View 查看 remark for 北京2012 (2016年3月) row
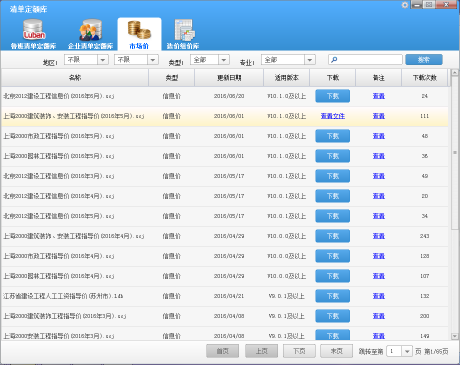Image resolution: width=460 pixels, height=365 pixels. [x=379, y=176]
